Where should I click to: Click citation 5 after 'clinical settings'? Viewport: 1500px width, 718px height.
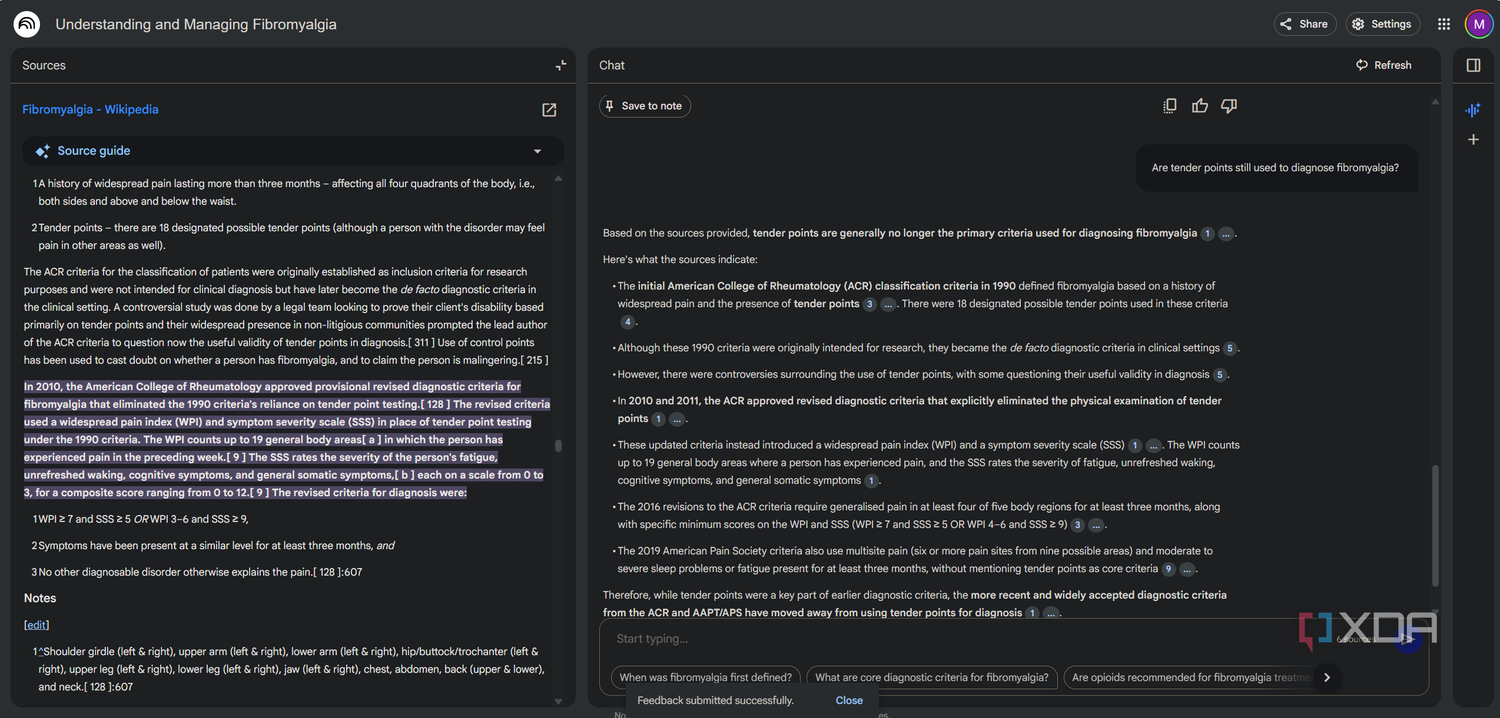pyautogui.click(x=1230, y=348)
